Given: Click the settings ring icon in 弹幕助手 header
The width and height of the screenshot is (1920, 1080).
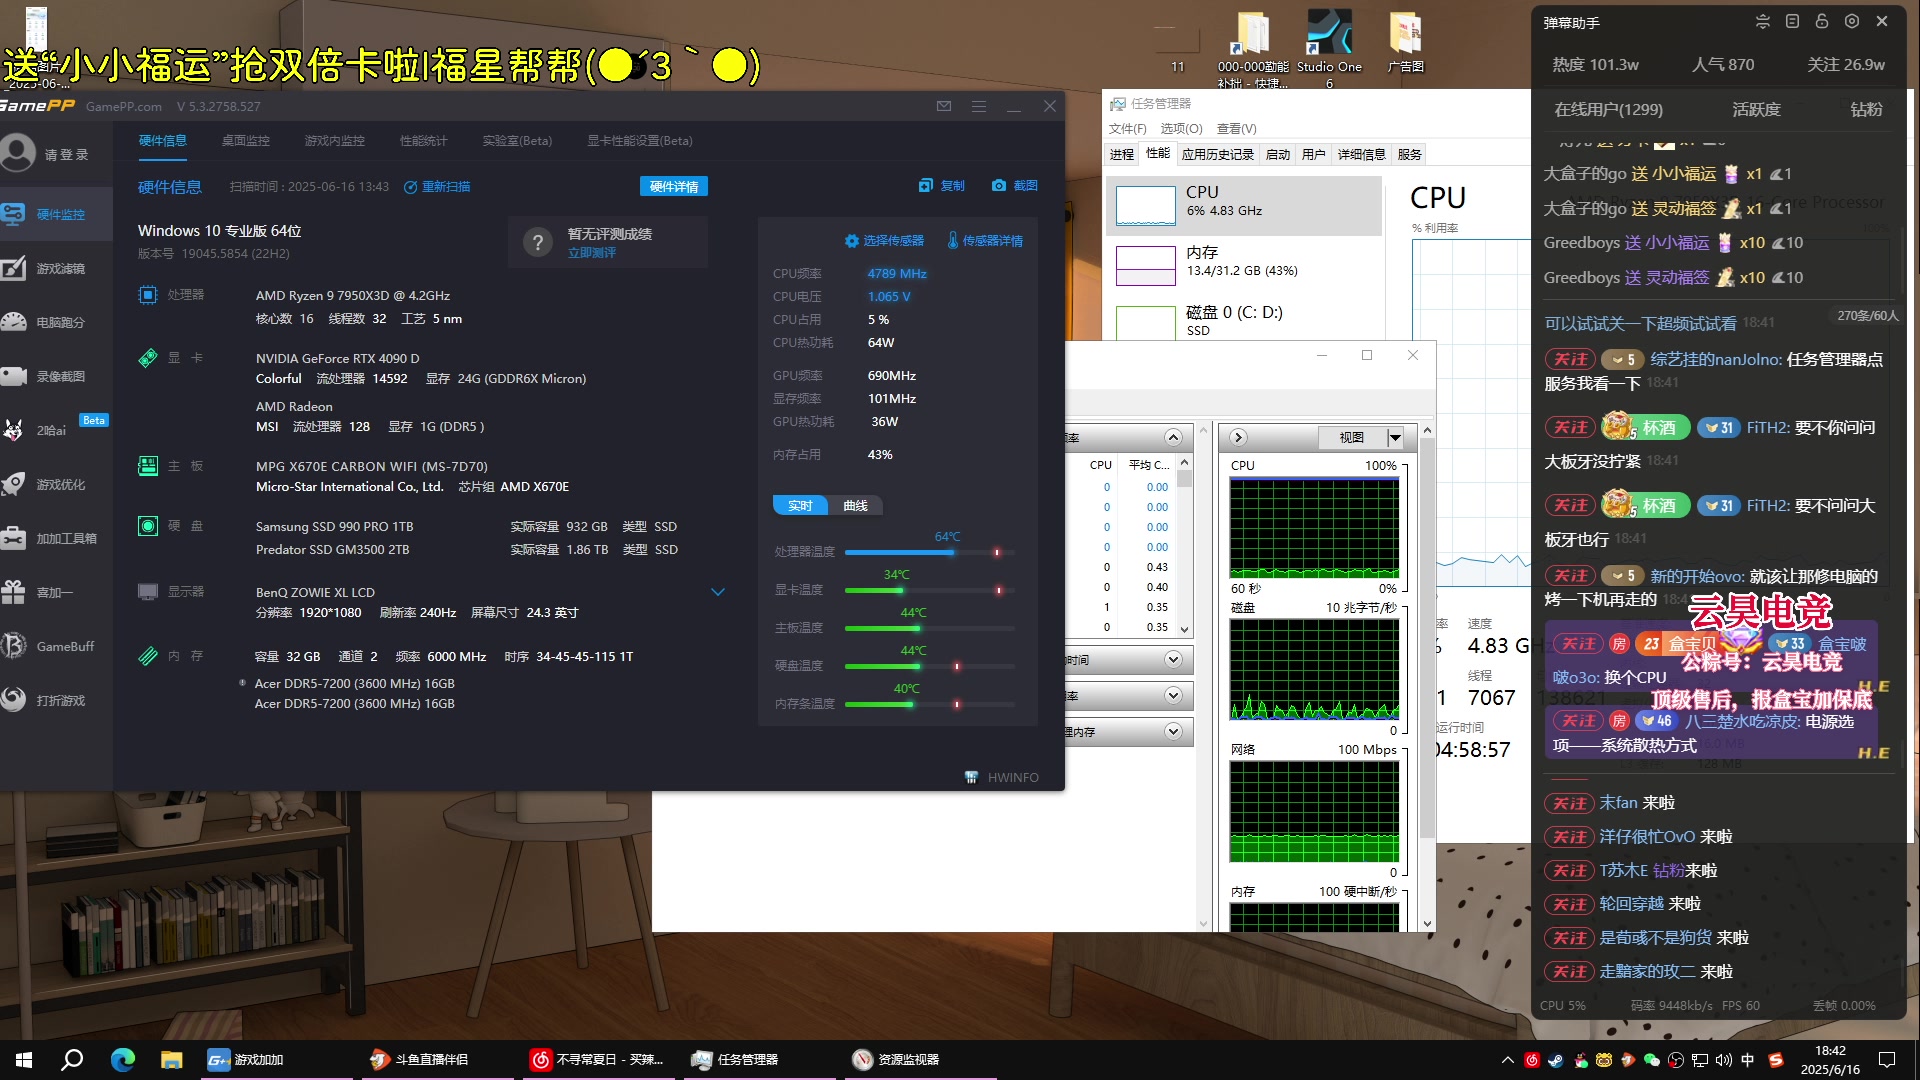Looking at the screenshot, I should [1852, 21].
